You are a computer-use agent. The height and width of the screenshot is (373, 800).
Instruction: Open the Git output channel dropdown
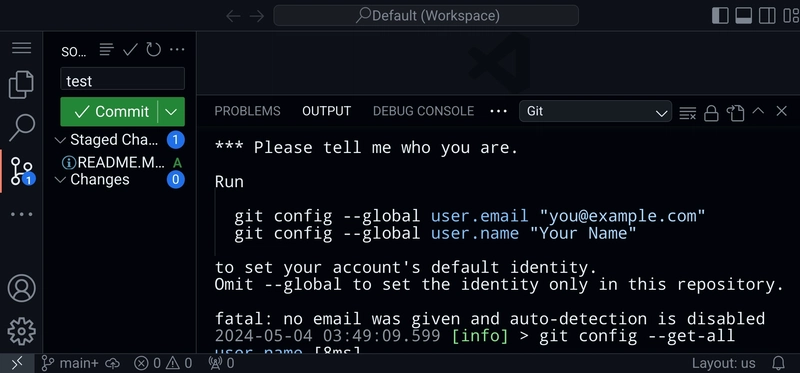click(595, 111)
